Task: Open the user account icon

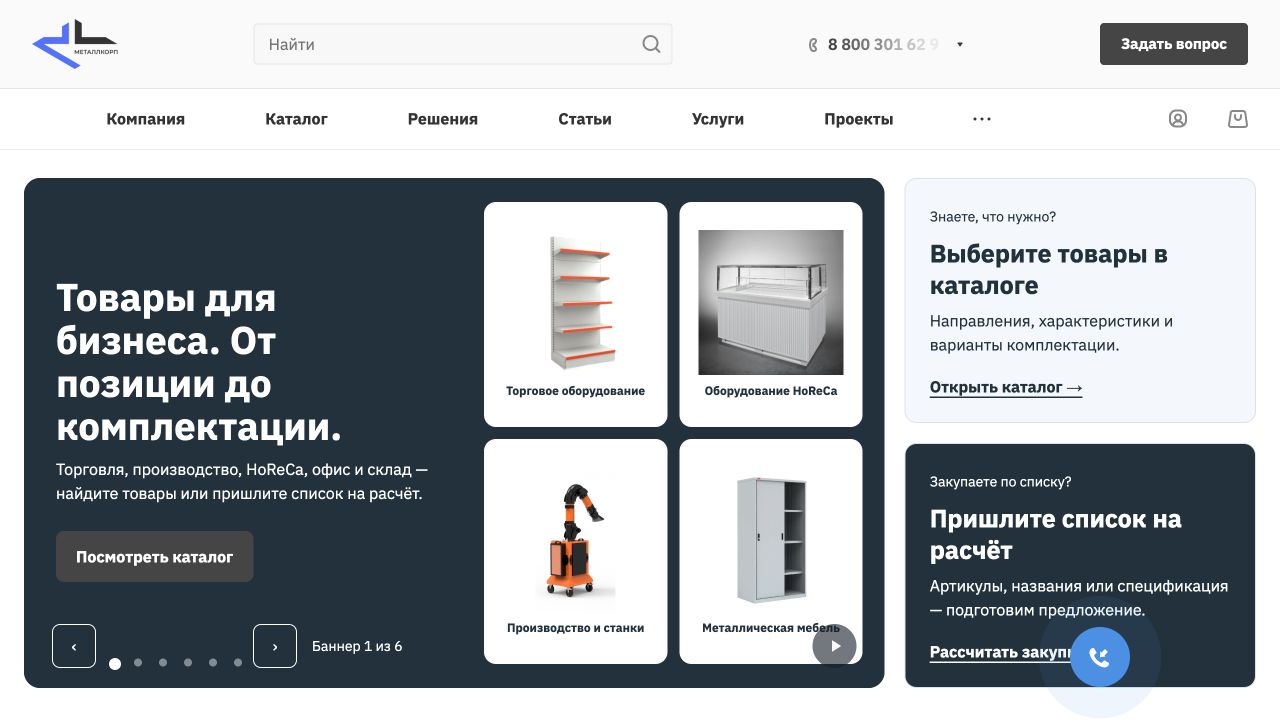Action: [1178, 119]
